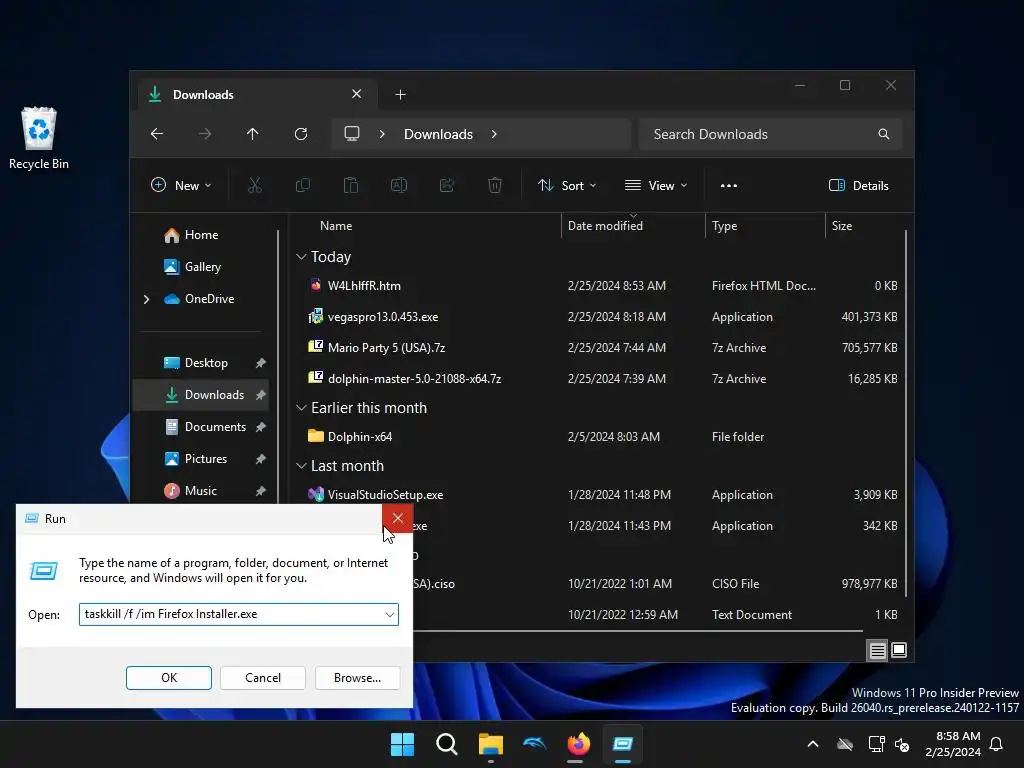Collapse the Today group
The height and width of the screenshot is (768, 1024).
[x=301, y=257]
